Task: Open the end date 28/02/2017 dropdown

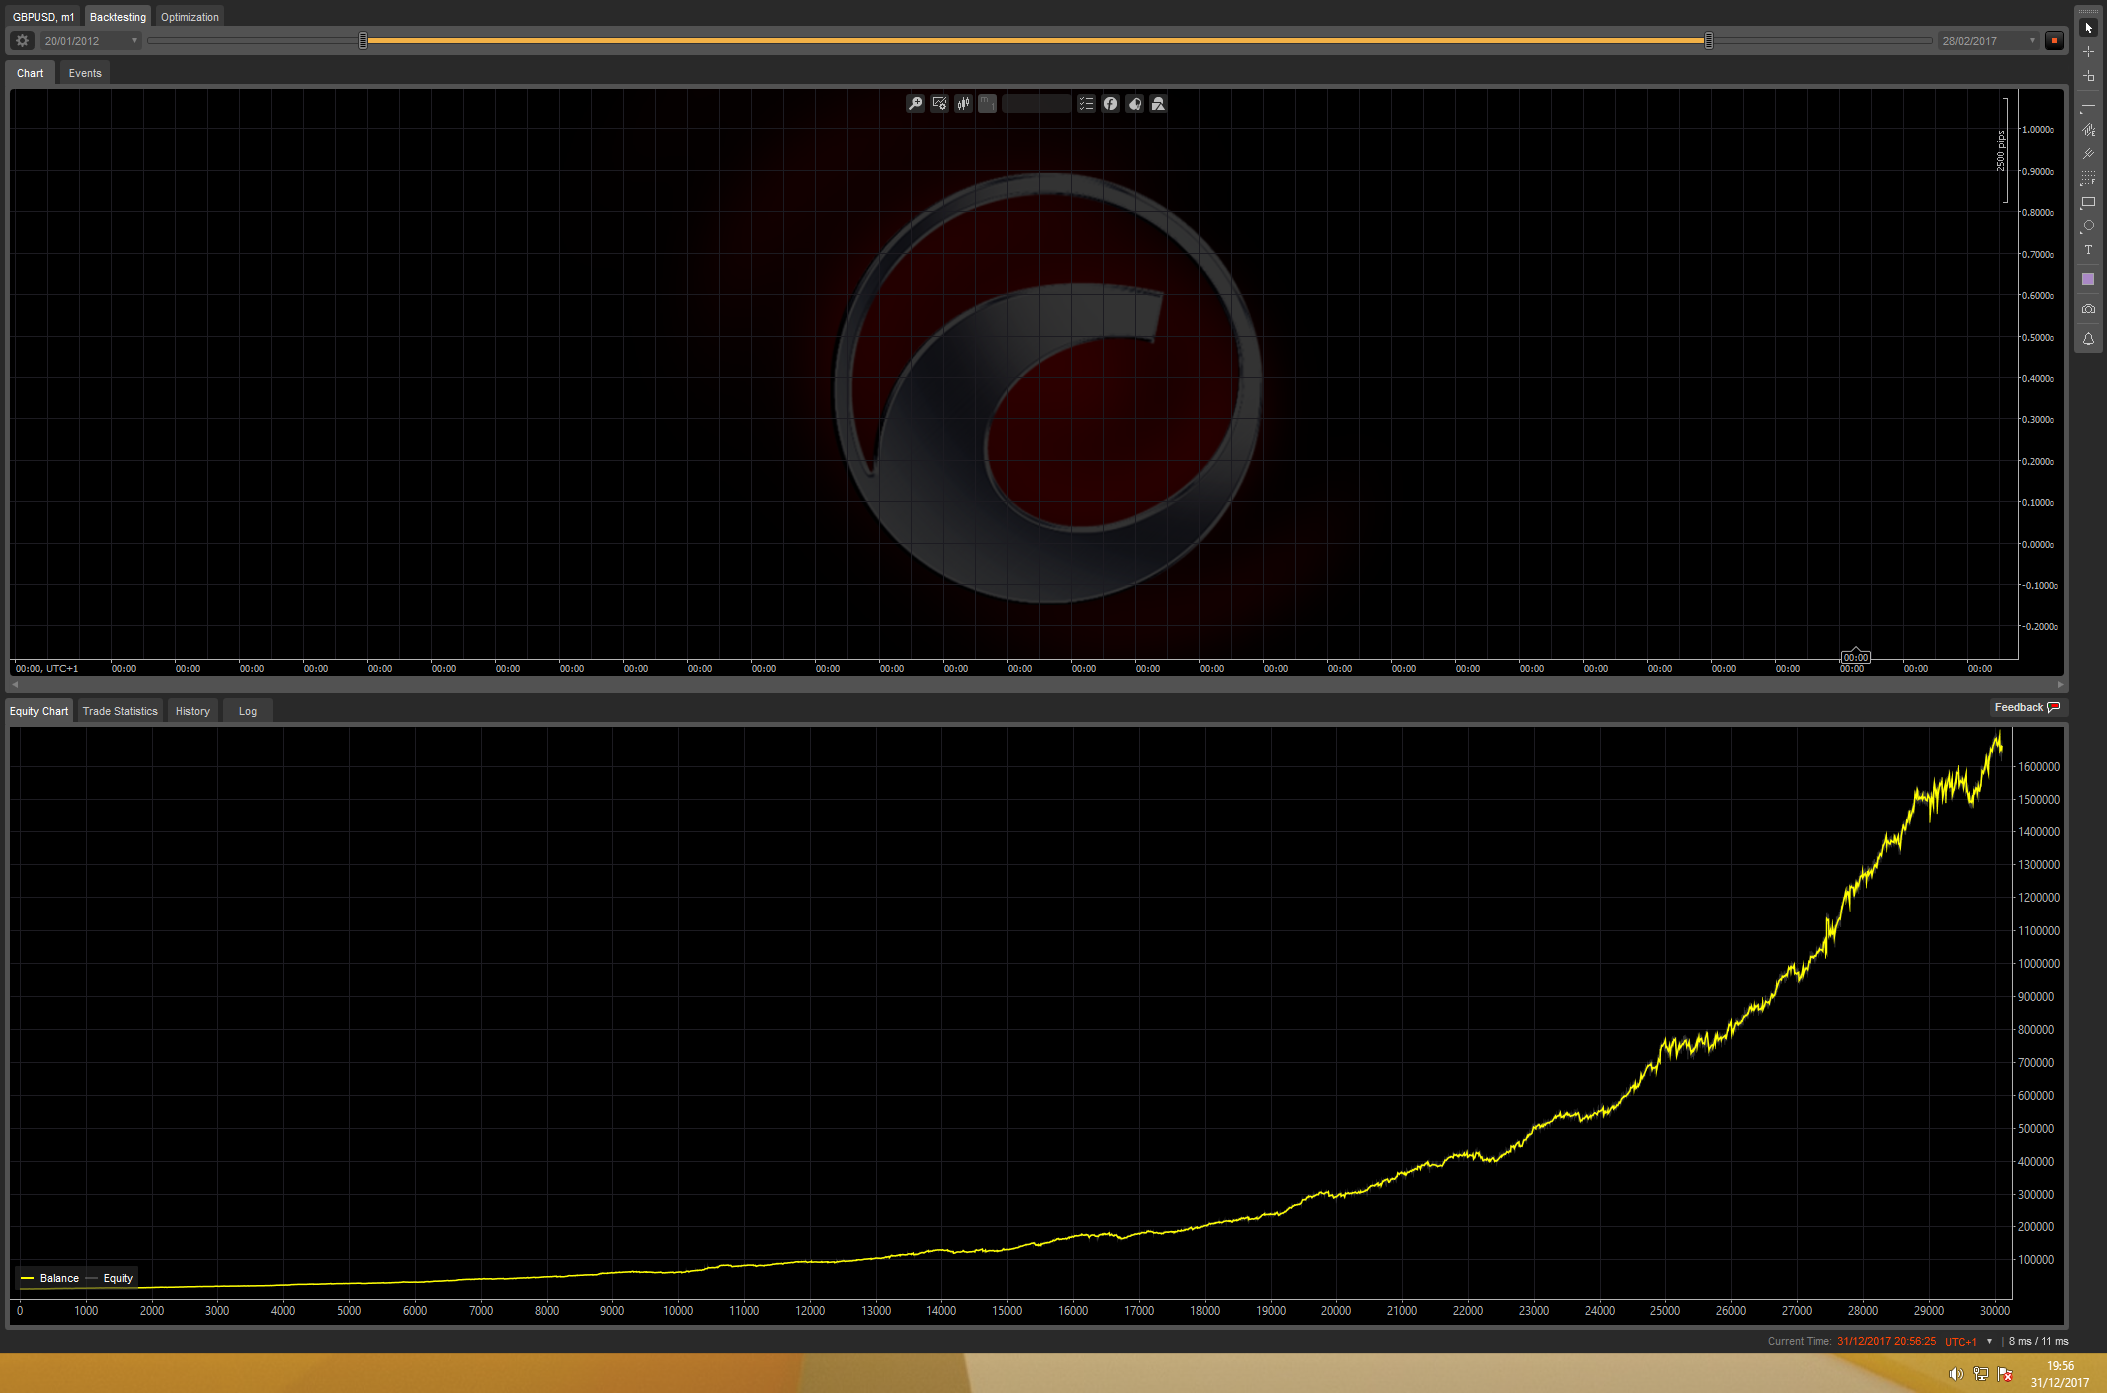Action: pyautogui.click(x=1989, y=41)
